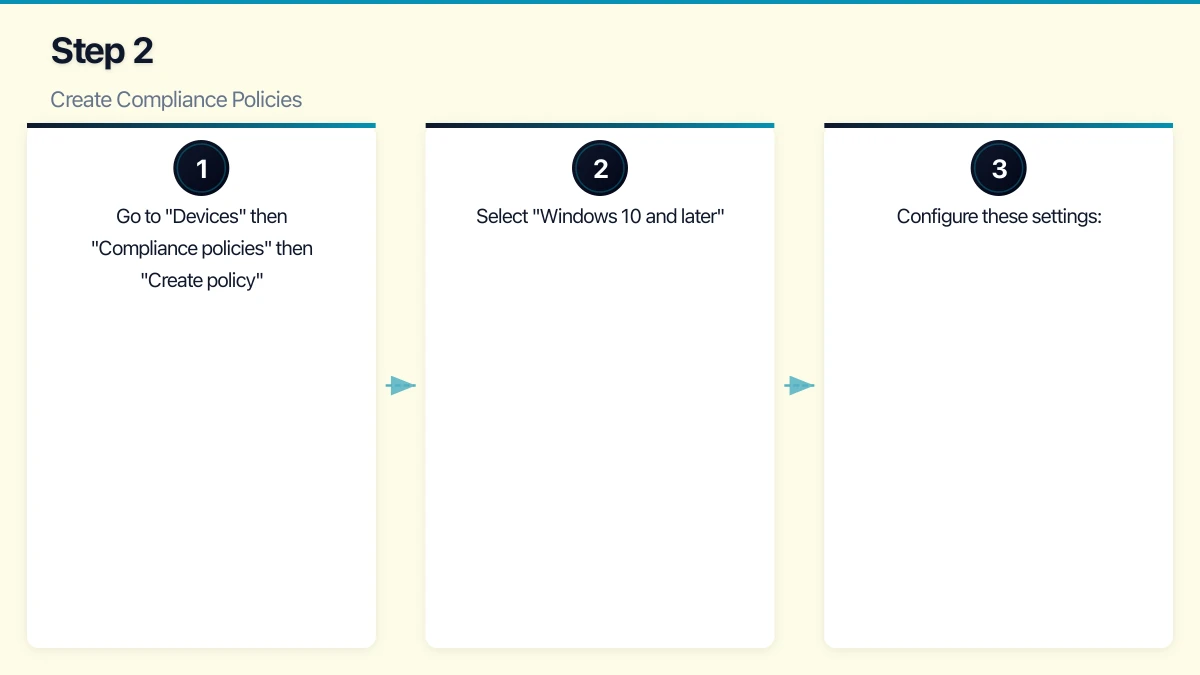Image resolution: width=1200 pixels, height=675 pixels.
Task: Click the arrow between steps 2 and 3
Action: [800, 385]
